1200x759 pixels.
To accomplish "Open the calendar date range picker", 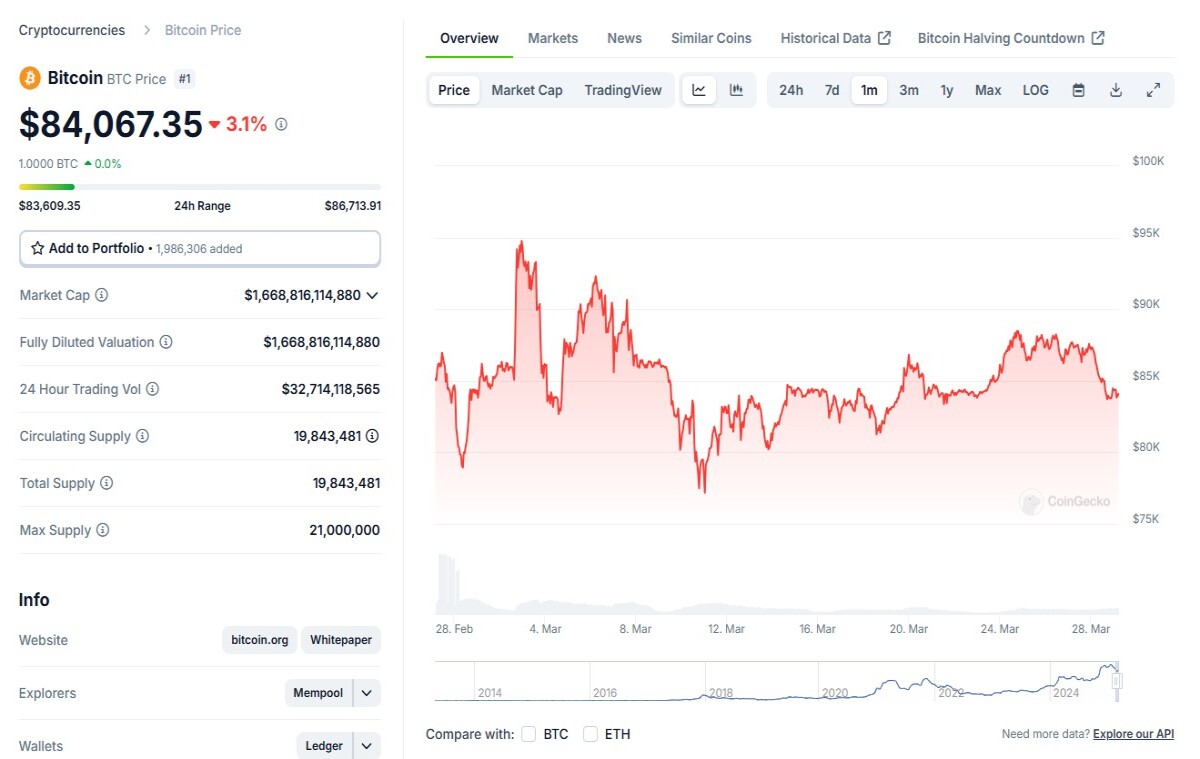I will tap(1078, 90).
